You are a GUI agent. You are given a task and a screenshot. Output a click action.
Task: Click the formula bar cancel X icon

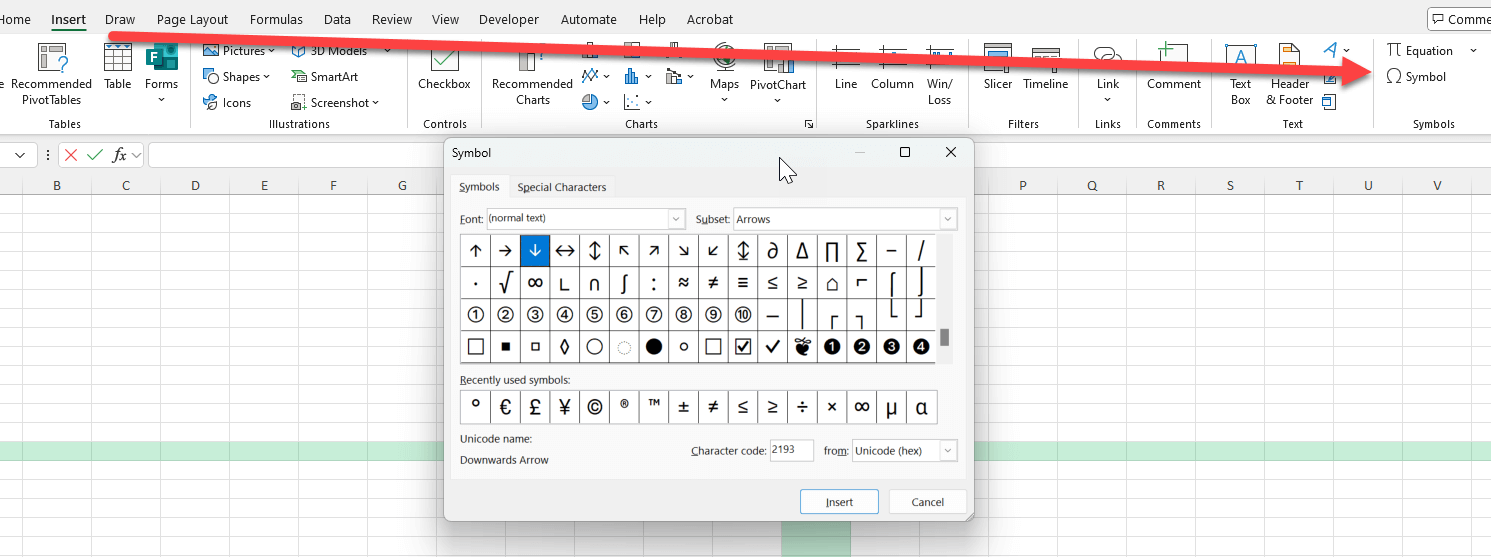tap(71, 155)
